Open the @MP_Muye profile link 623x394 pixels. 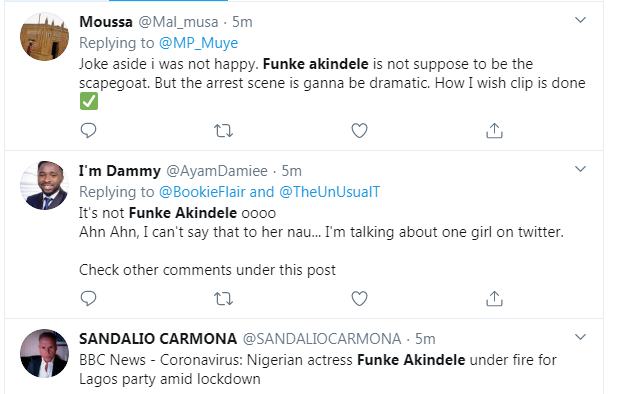tap(198, 43)
